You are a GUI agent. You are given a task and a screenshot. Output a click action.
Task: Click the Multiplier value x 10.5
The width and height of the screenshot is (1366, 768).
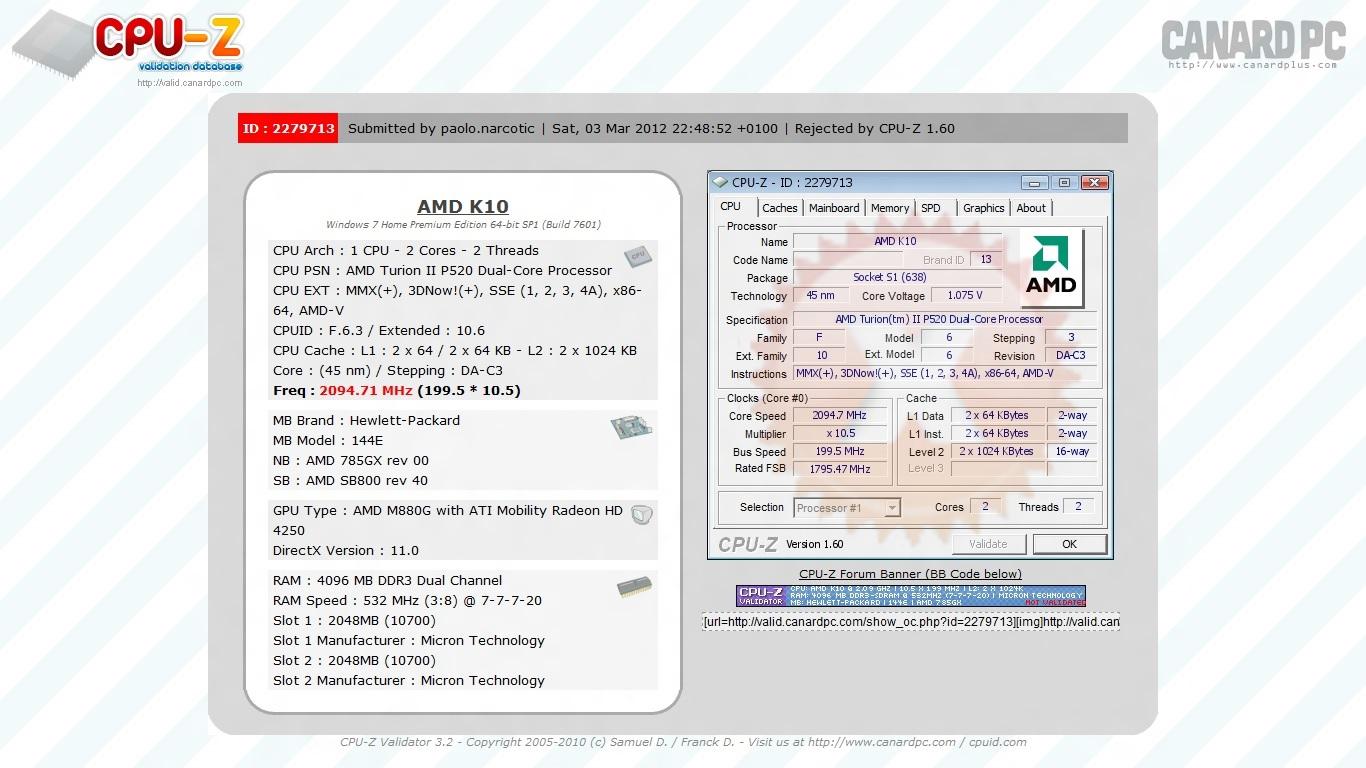point(839,433)
